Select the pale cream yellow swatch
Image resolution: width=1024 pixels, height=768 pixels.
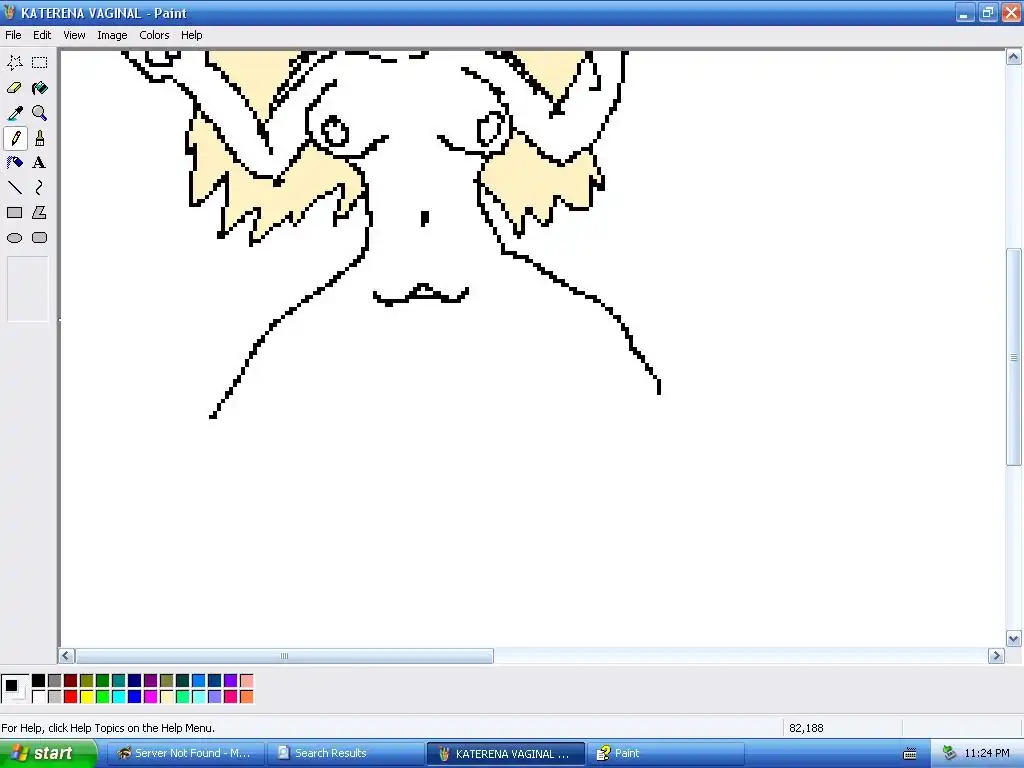click(x=167, y=696)
